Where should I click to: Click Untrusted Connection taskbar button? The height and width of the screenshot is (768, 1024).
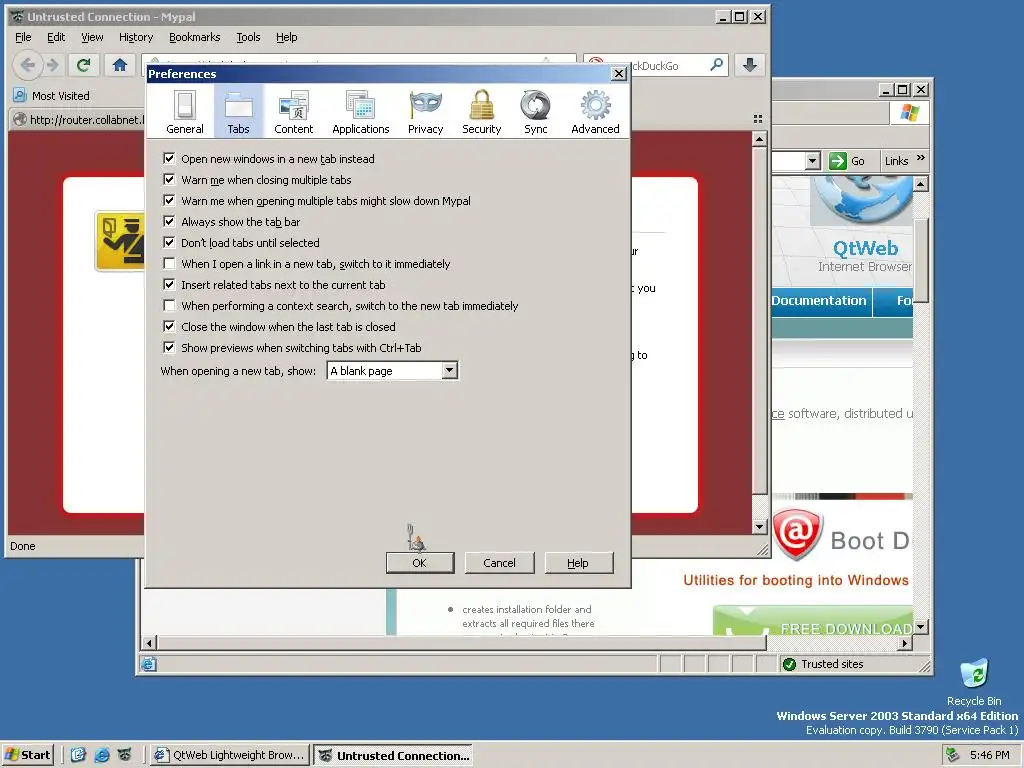pyautogui.click(x=392, y=756)
